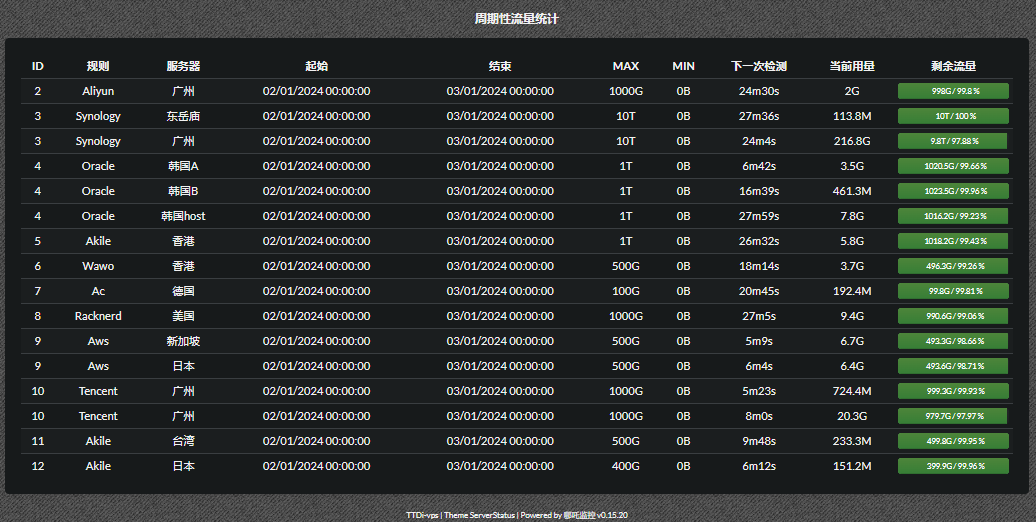Select the 结束 column header
Viewport: 1036px width, 522px height.
point(500,66)
